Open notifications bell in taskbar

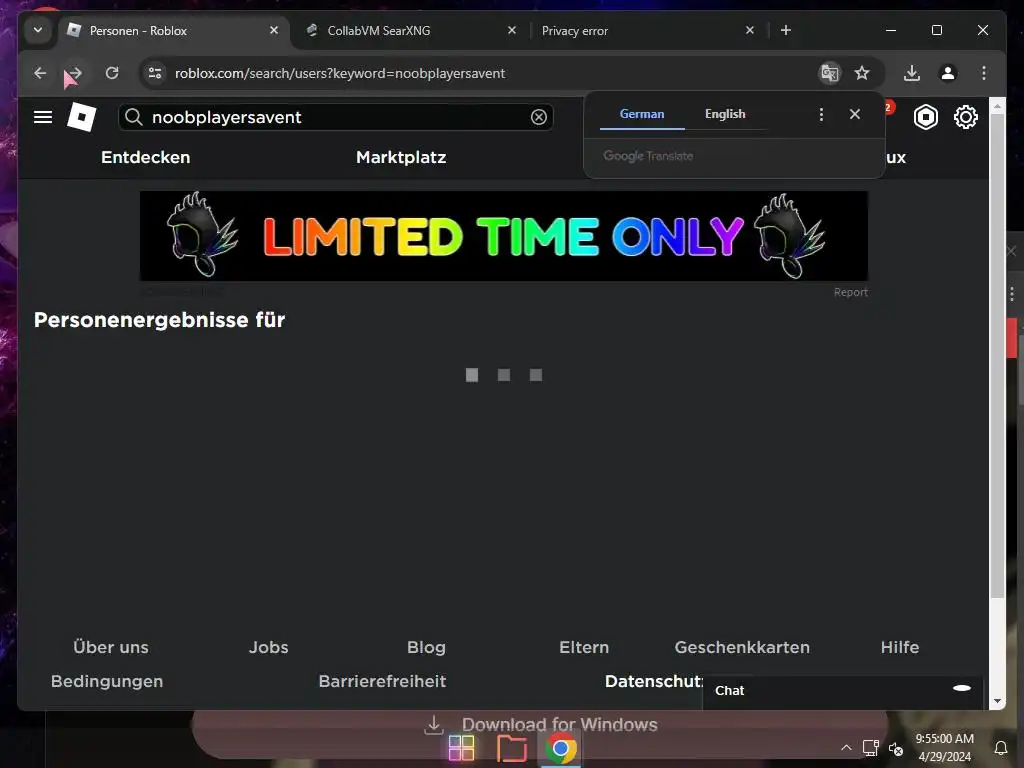pos(1000,748)
